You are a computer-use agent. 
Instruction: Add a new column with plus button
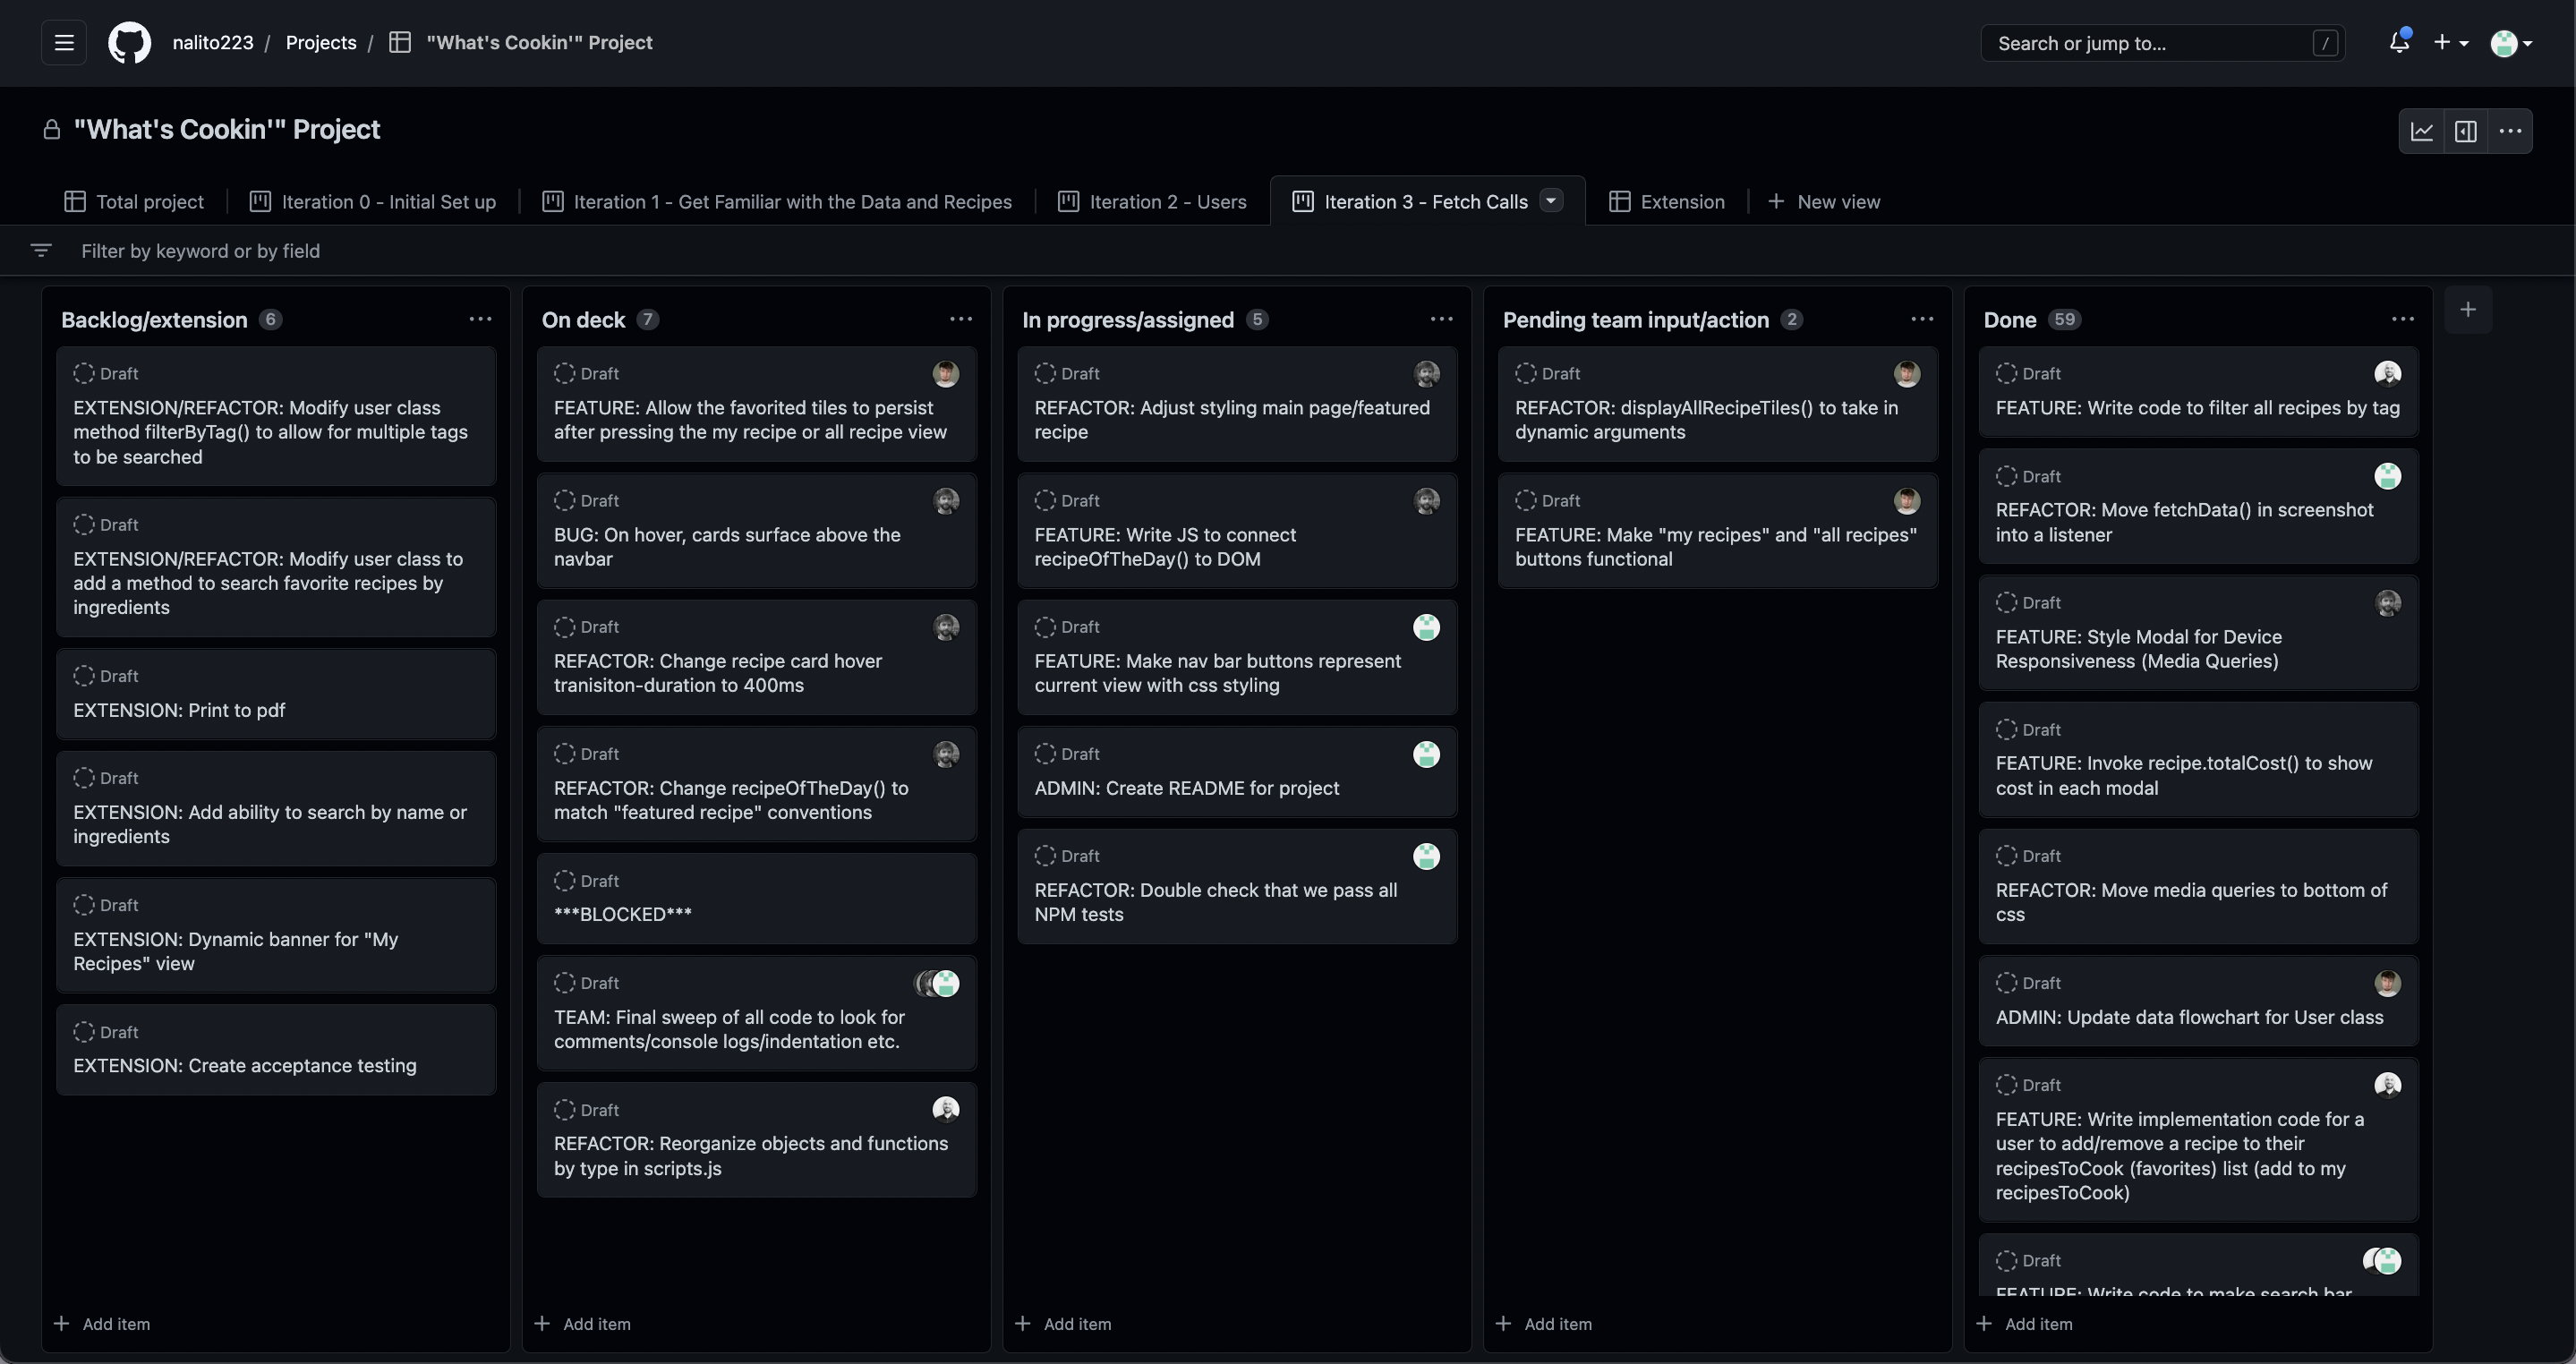2468,310
